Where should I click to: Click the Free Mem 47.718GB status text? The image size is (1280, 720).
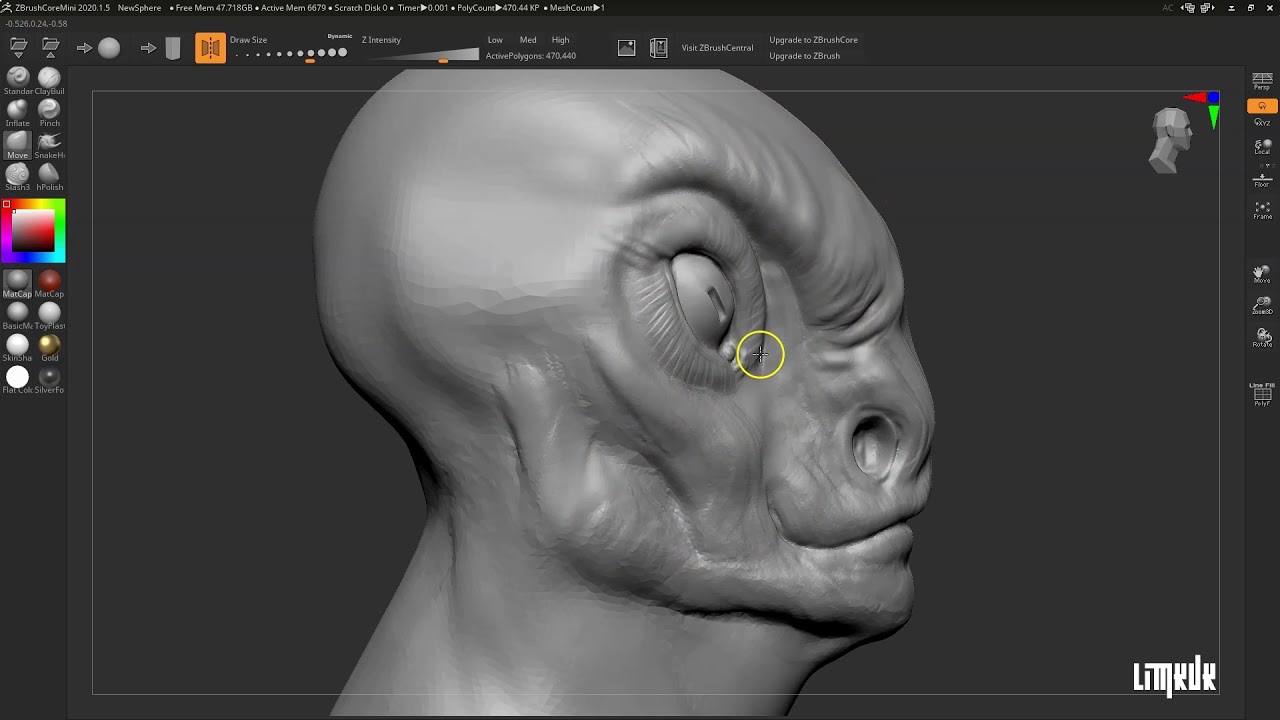point(214,8)
